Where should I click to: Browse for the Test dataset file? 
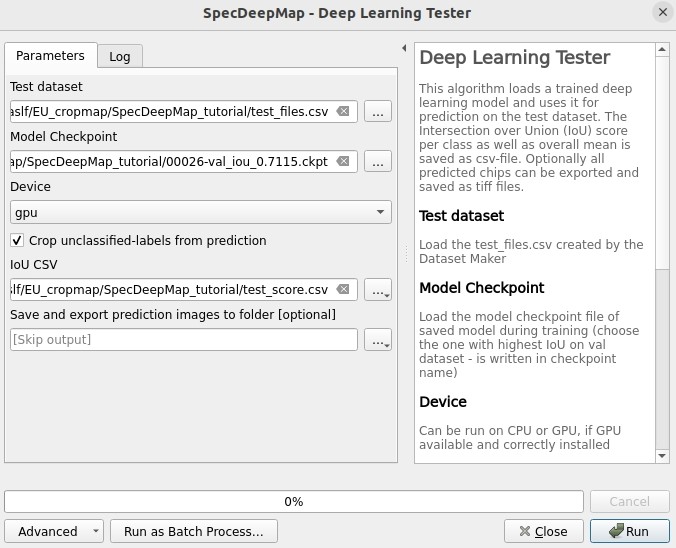(x=378, y=111)
